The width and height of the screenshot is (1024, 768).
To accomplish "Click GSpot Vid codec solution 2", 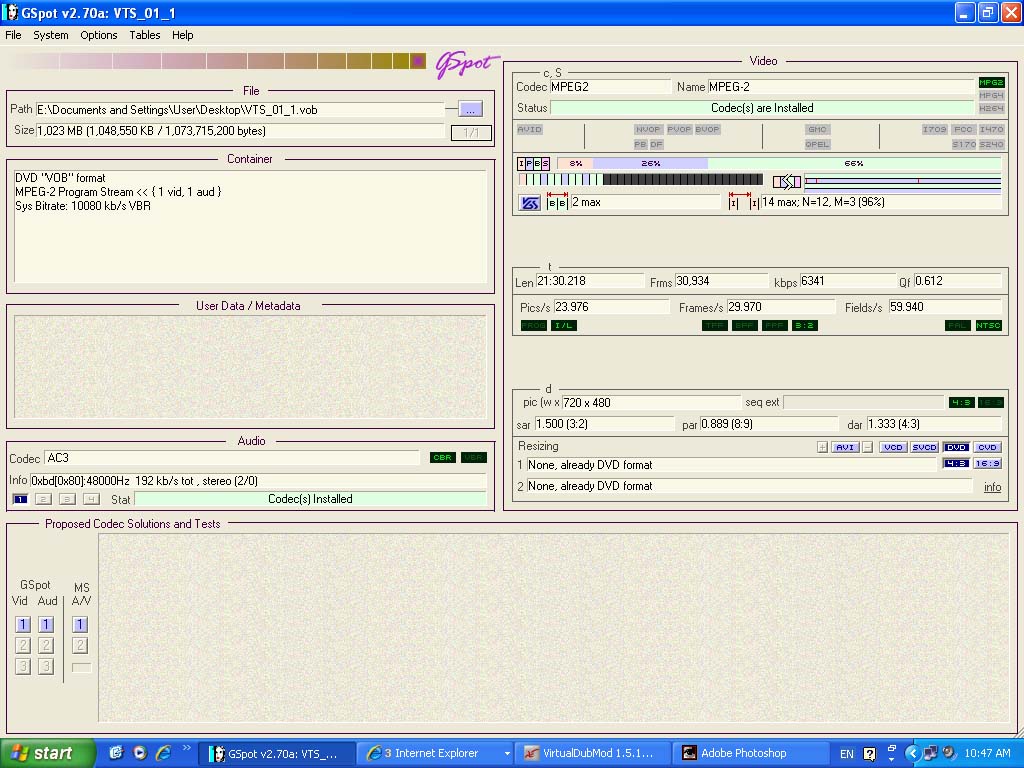I will (23, 645).
